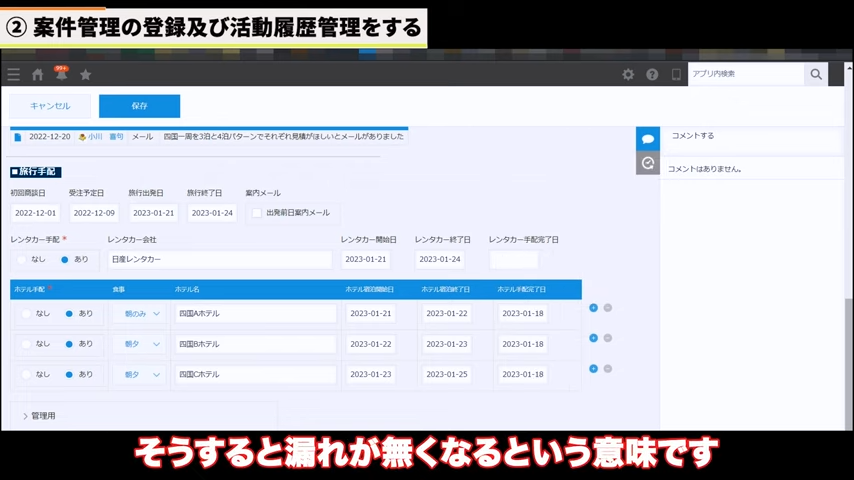
Task: Open the 朝のみ meal dropdown
Action: click(139, 314)
